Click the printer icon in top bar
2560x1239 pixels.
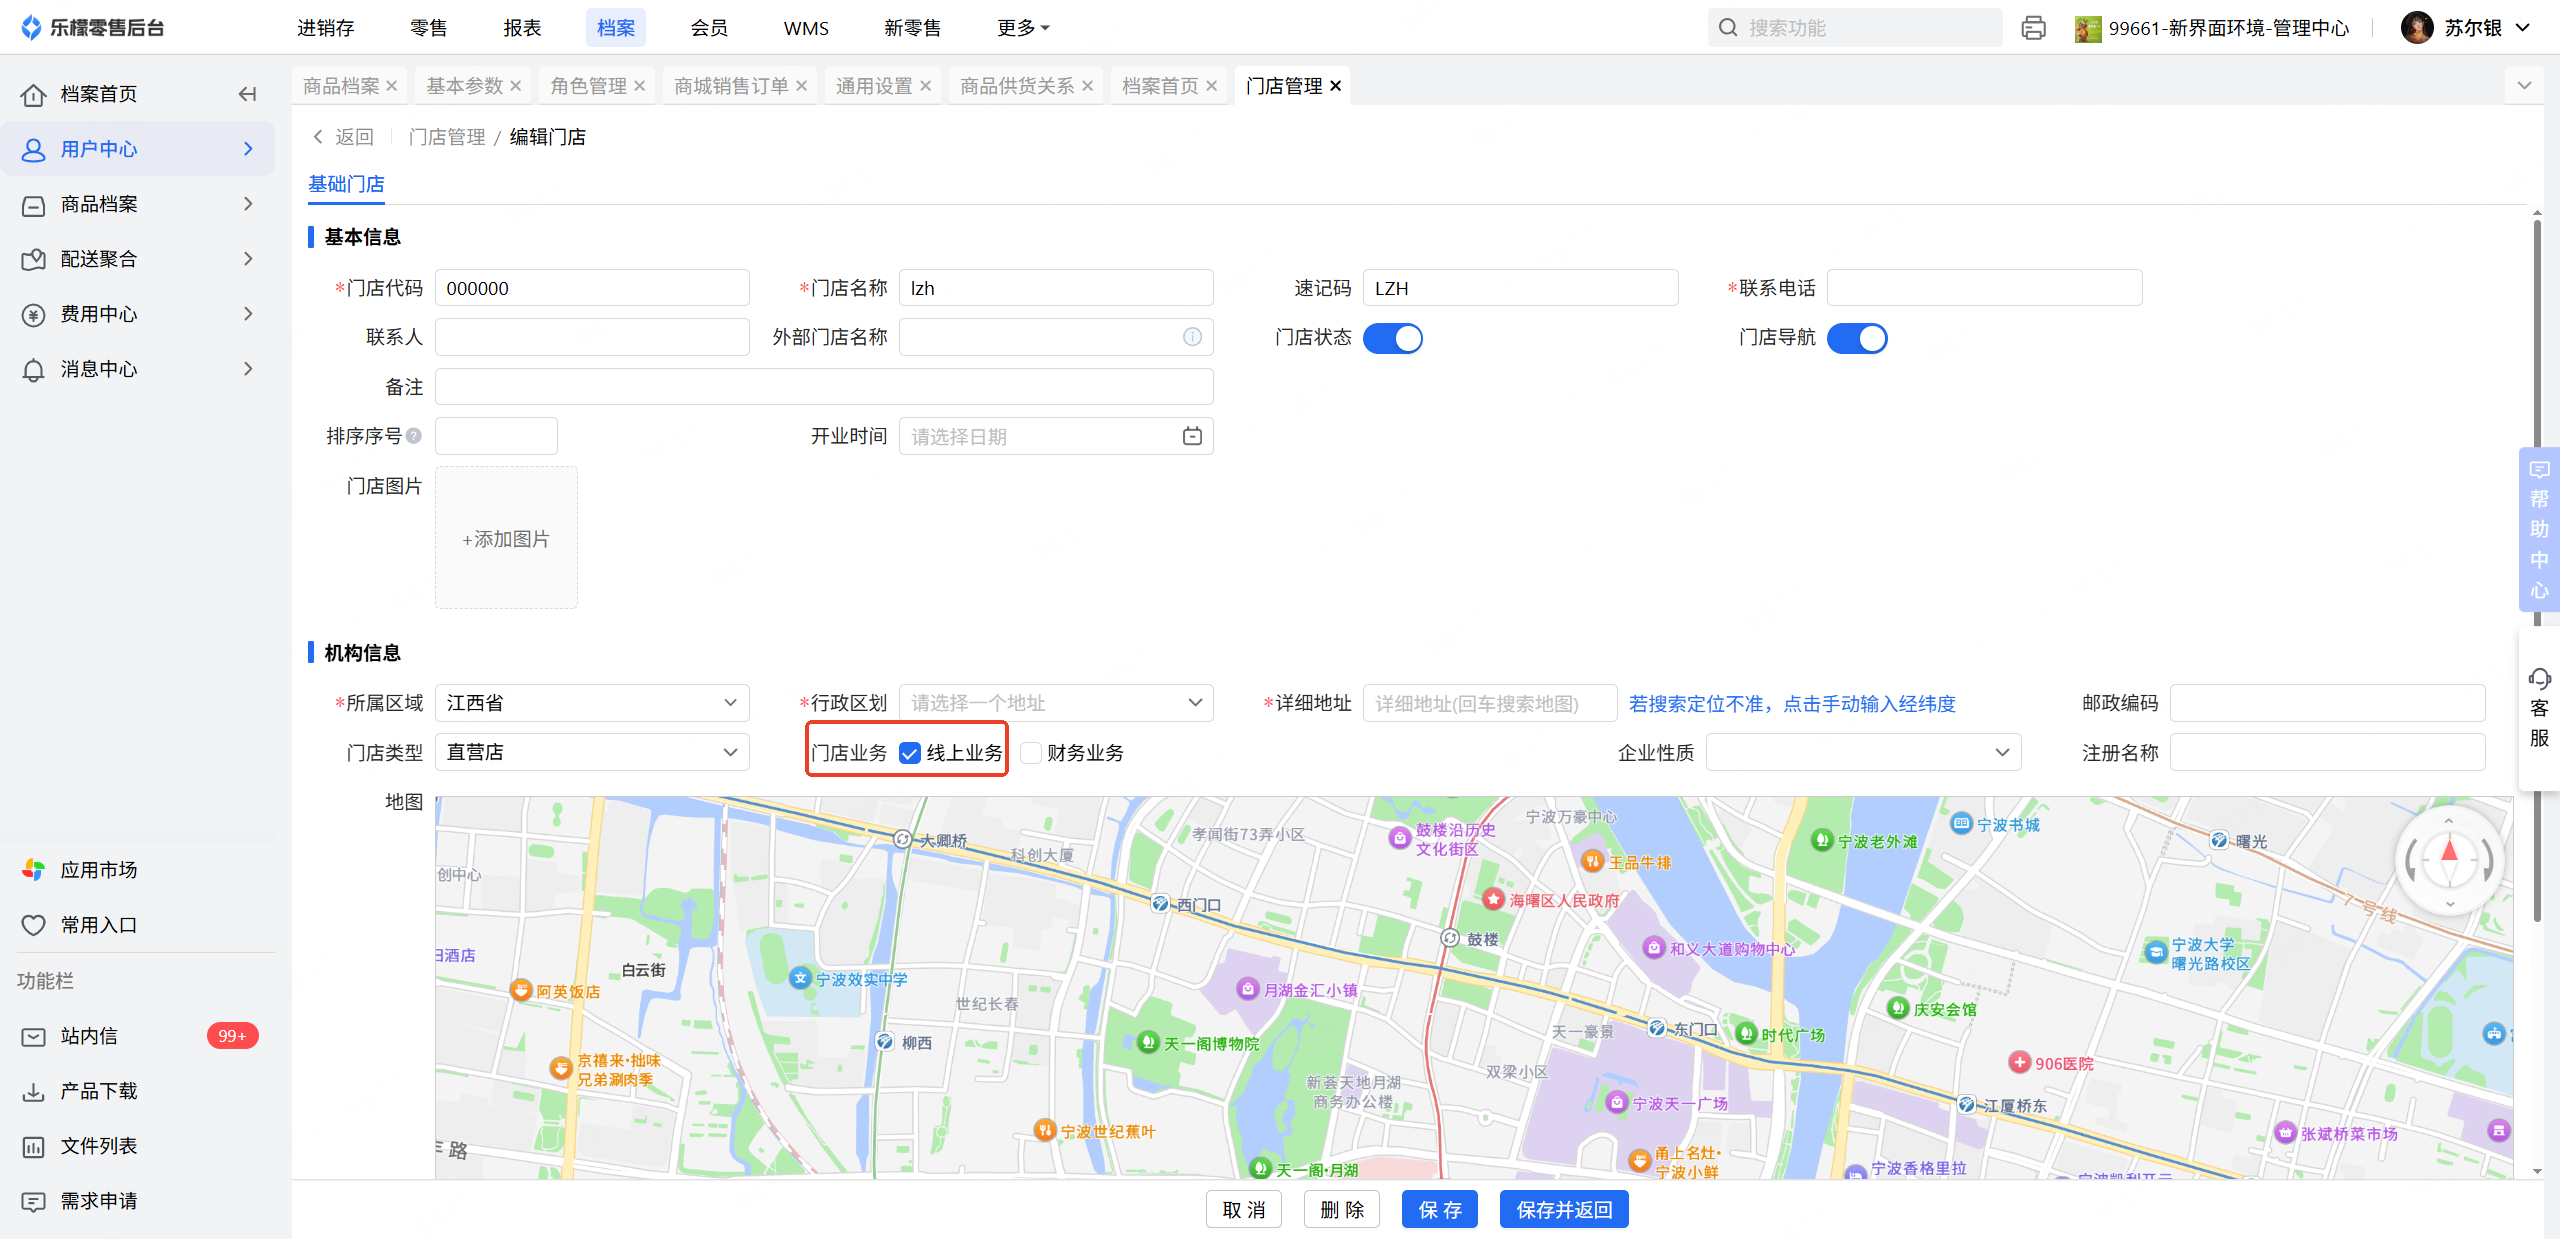tap(2033, 28)
